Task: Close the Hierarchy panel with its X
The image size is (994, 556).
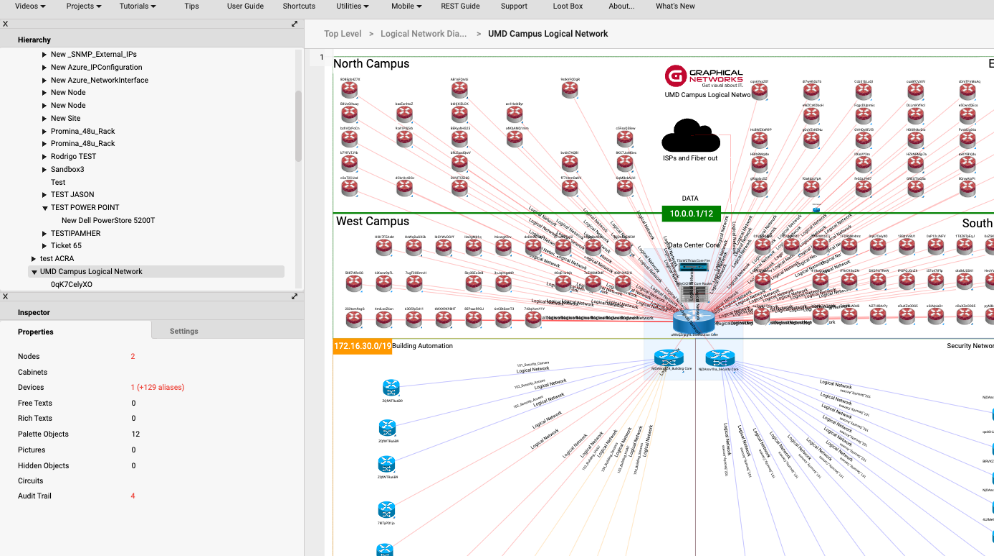Action: tap(6, 23)
